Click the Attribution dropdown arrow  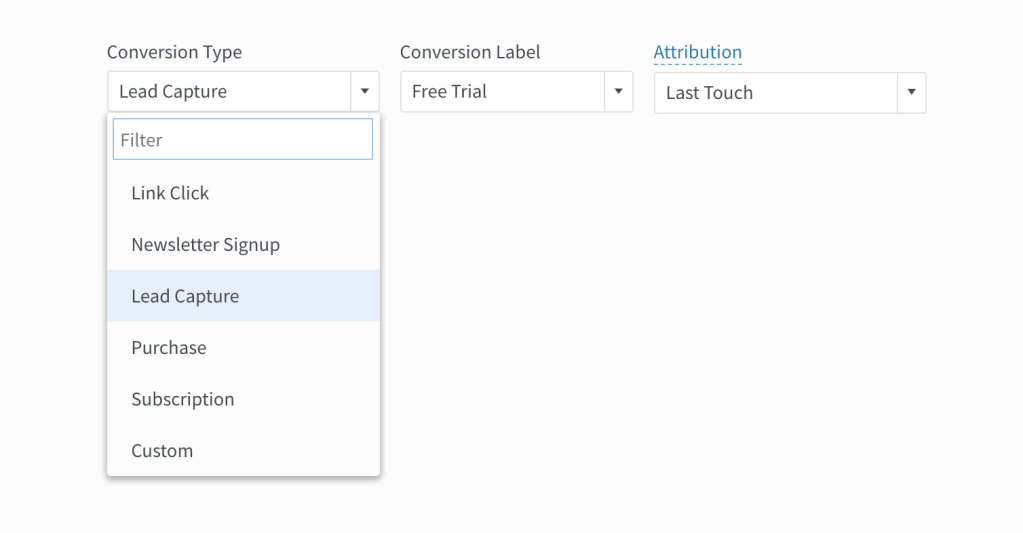click(x=911, y=93)
